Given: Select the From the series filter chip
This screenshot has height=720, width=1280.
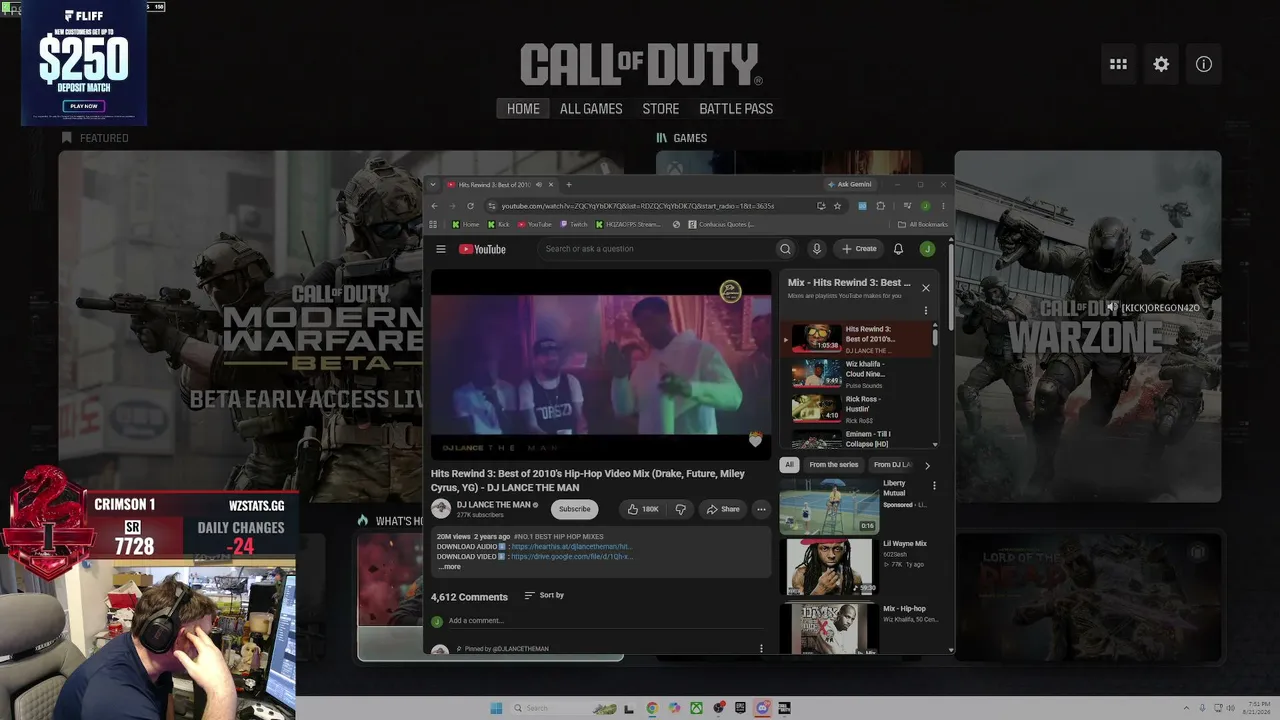Looking at the screenshot, I should coord(834,465).
